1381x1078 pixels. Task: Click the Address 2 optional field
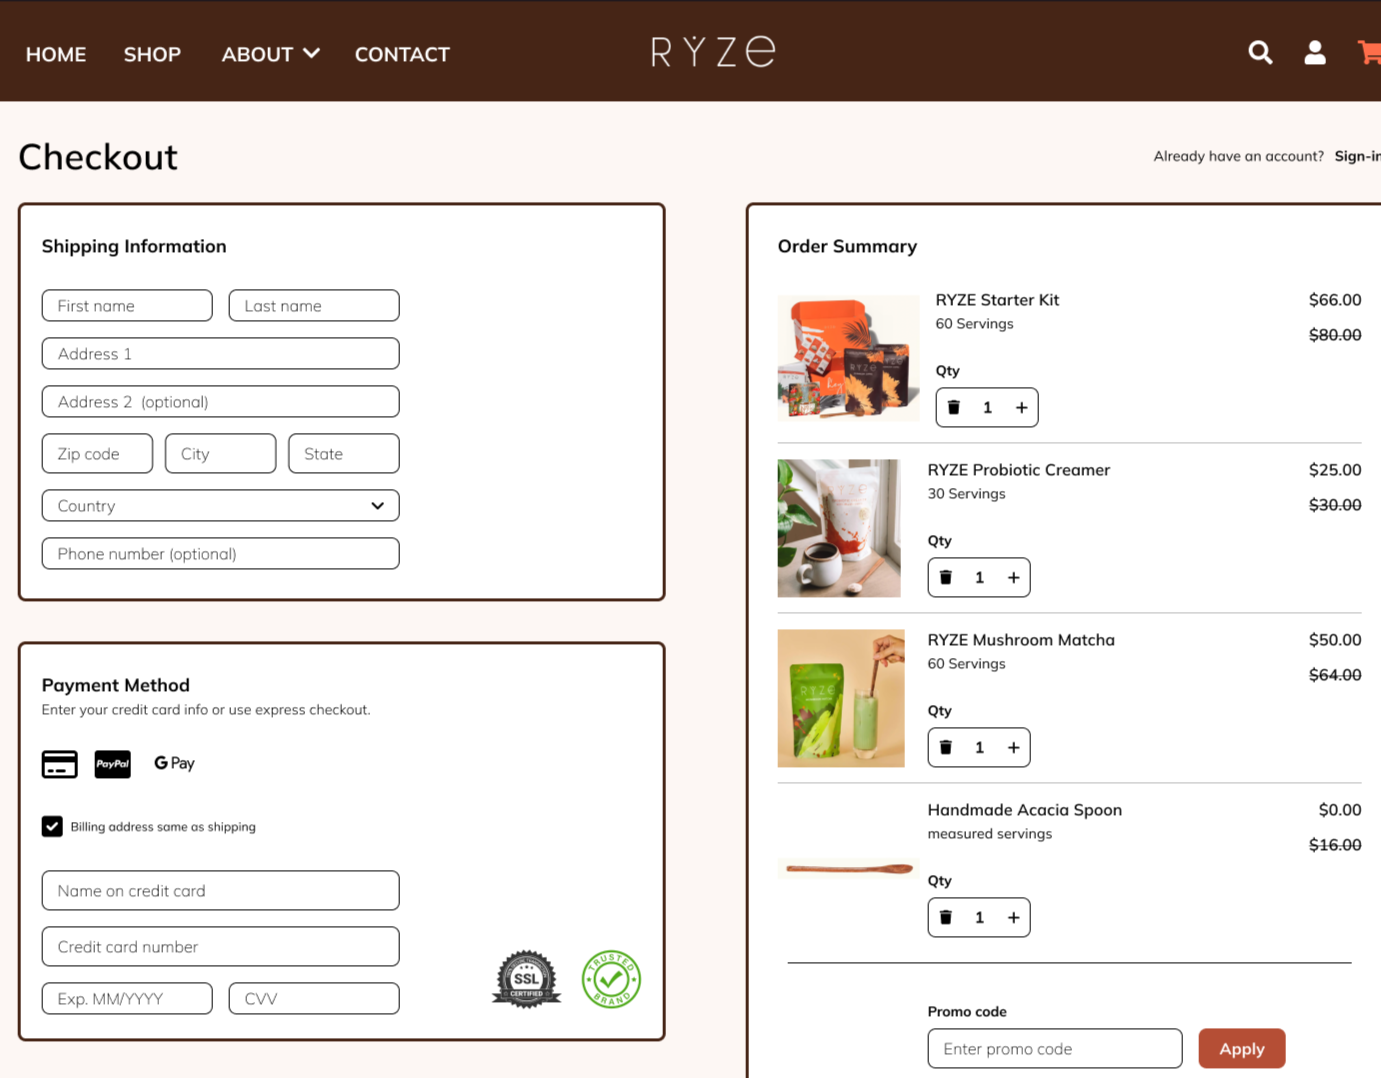coord(221,401)
